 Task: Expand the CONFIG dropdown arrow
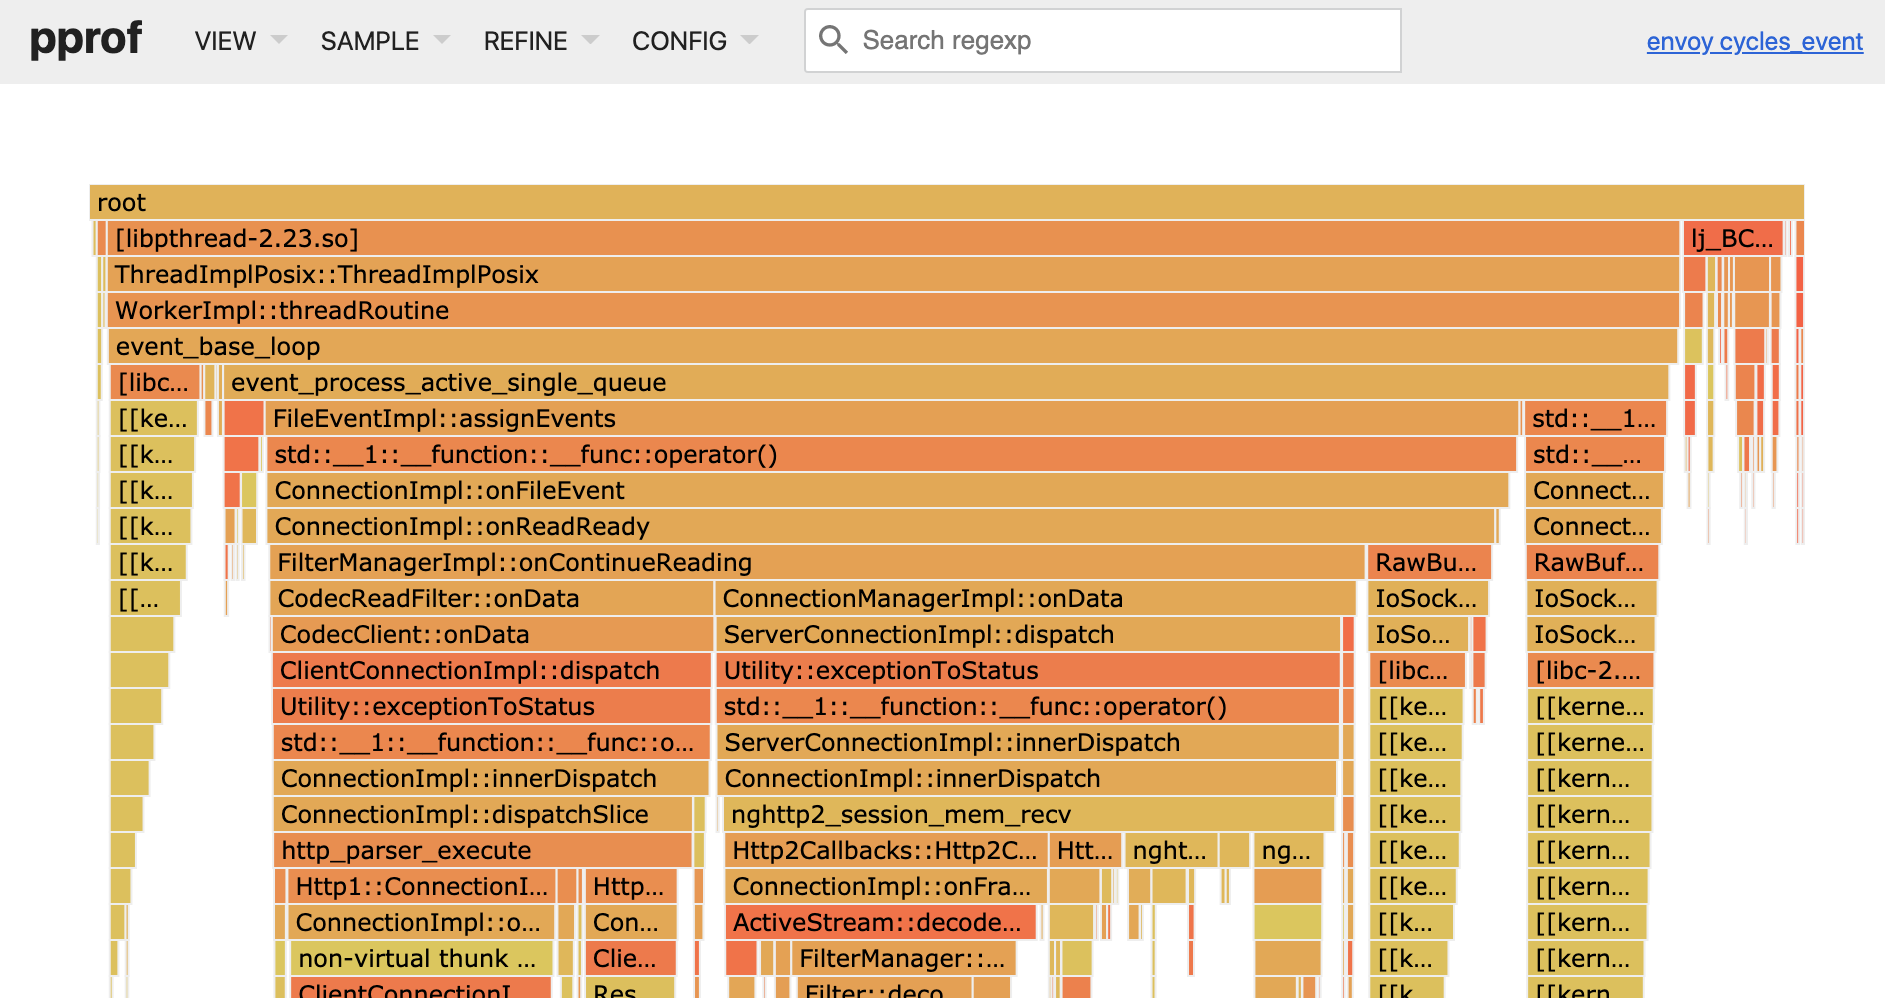click(x=749, y=40)
